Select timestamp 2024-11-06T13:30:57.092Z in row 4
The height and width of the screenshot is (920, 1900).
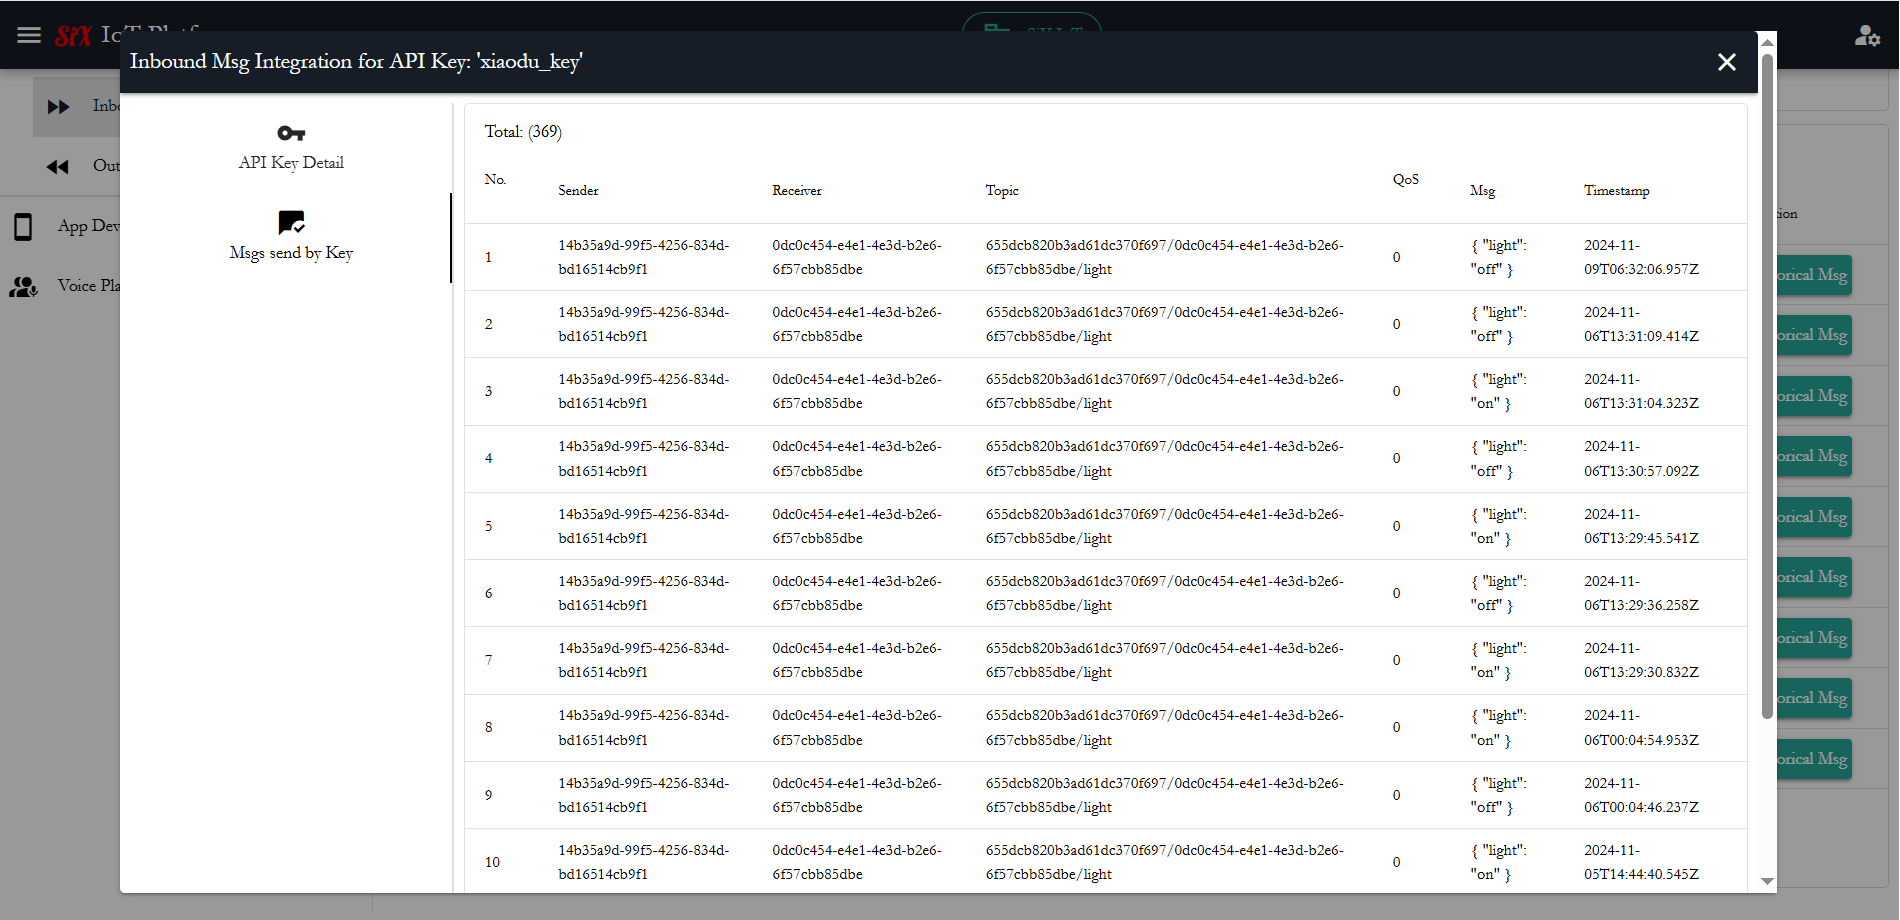[x=1641, y=459]
